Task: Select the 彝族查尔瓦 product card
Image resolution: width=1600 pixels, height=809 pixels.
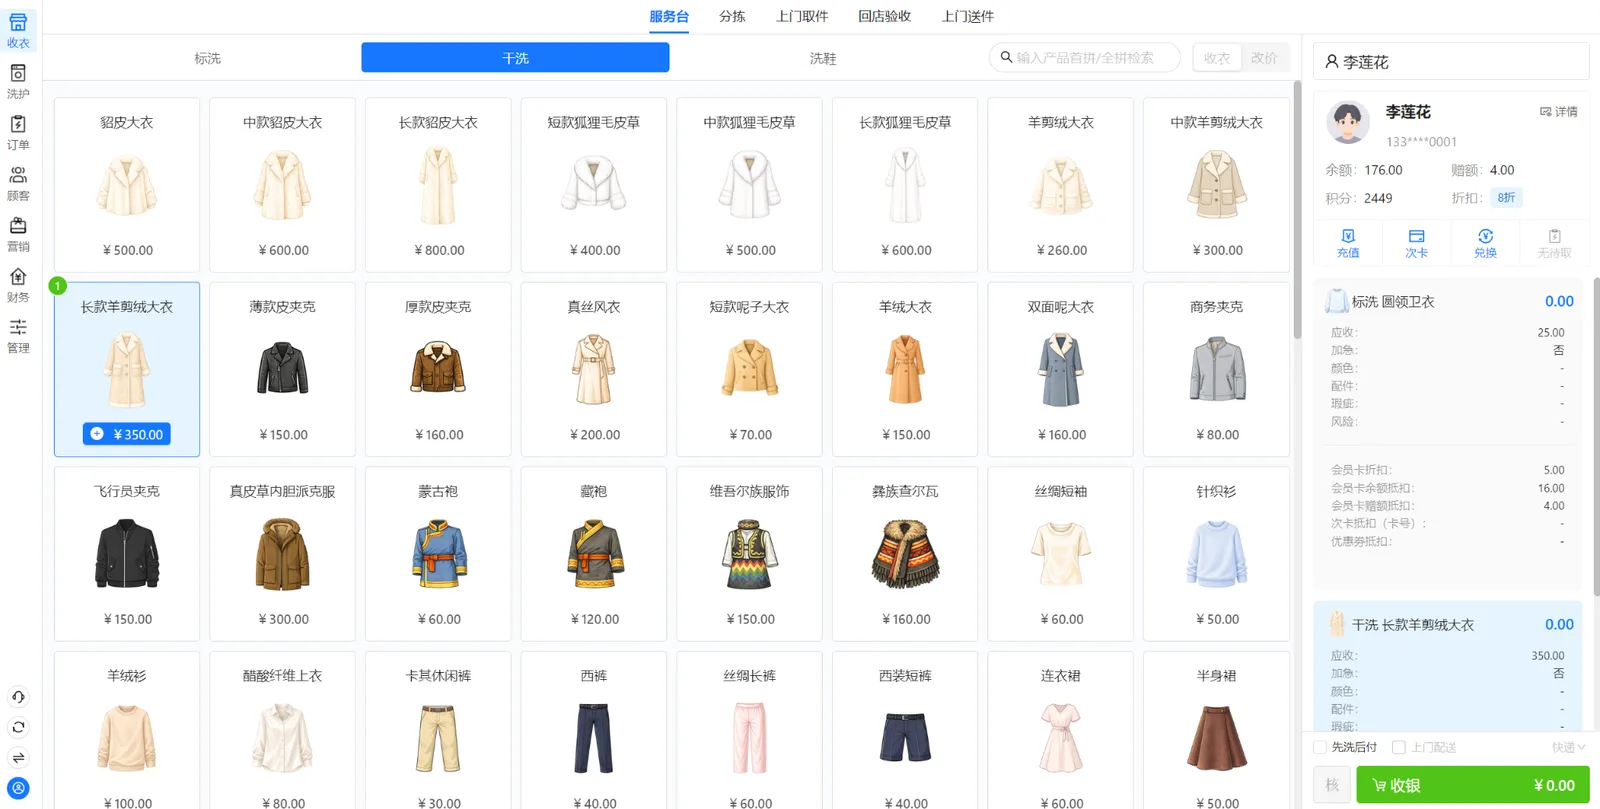Action: [x=905, y=554]
